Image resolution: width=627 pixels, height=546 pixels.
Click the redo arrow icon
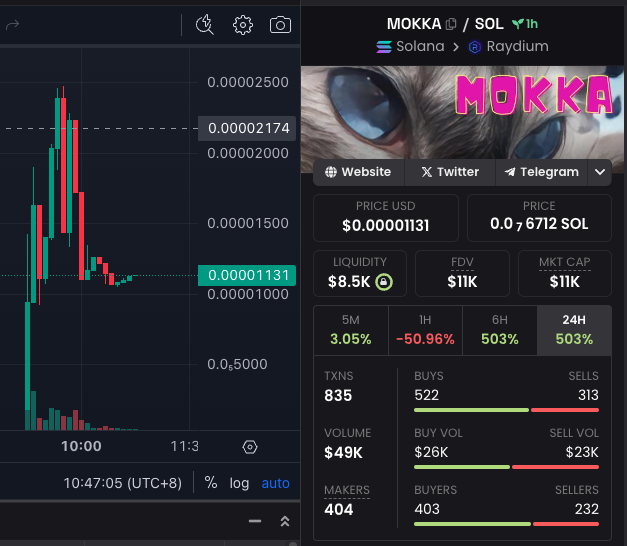(12, 25)
